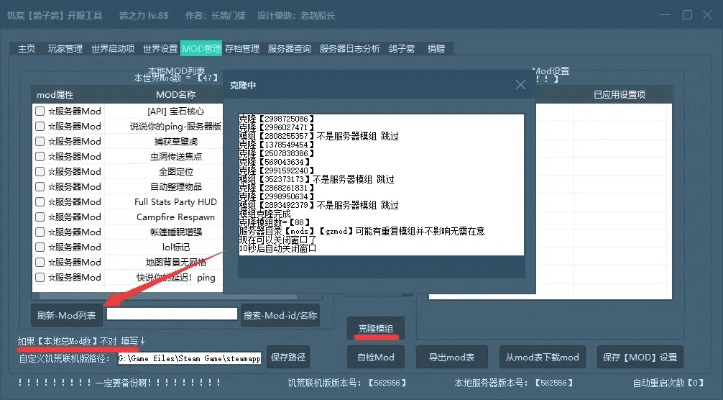
Task: Click 饥荒联机版版本号 status text
Action: (348, 383)
